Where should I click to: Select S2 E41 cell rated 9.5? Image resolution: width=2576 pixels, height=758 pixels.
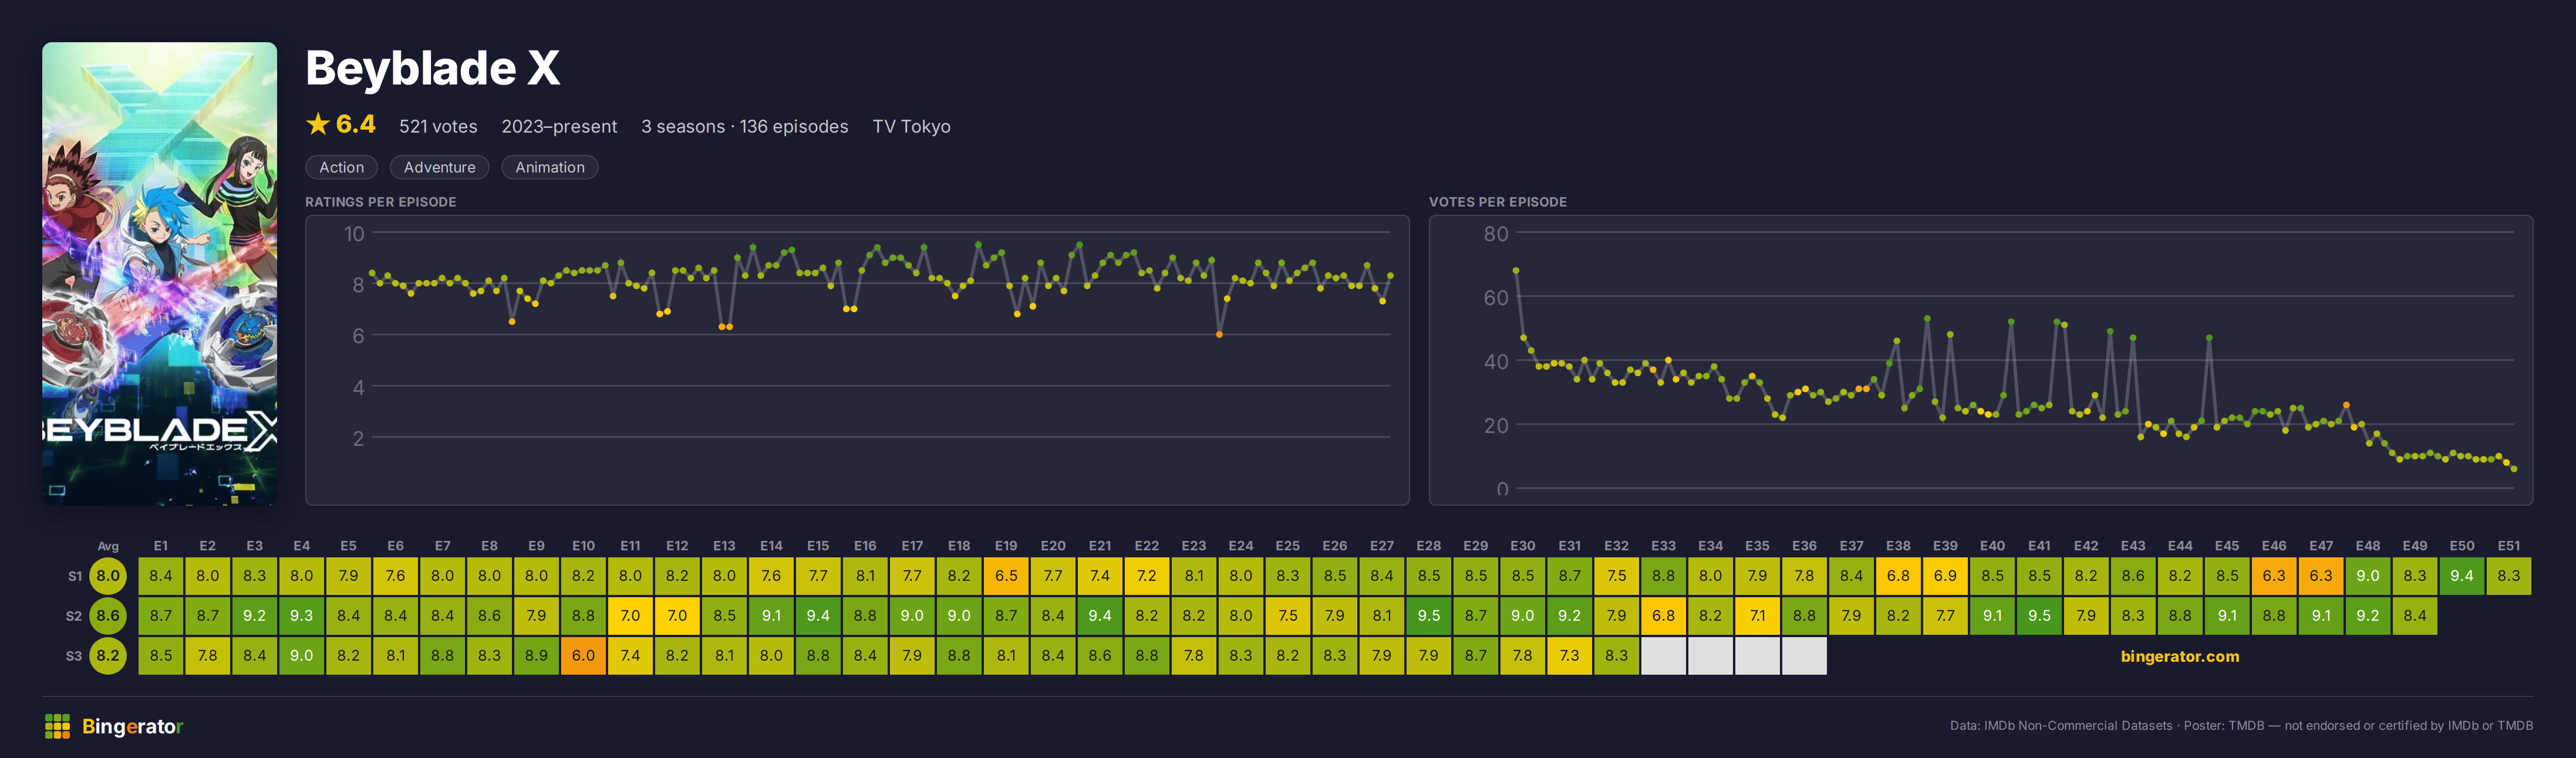tap(2039, 616)
